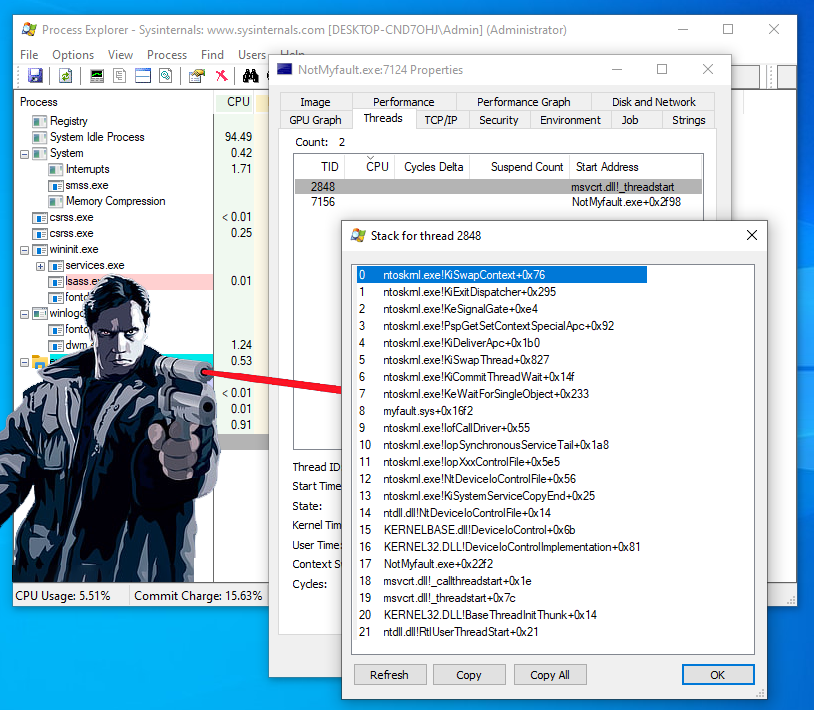Screen dimensions: 814x710
Task: Select thread 7156 in the thread list
Action: 323,202
